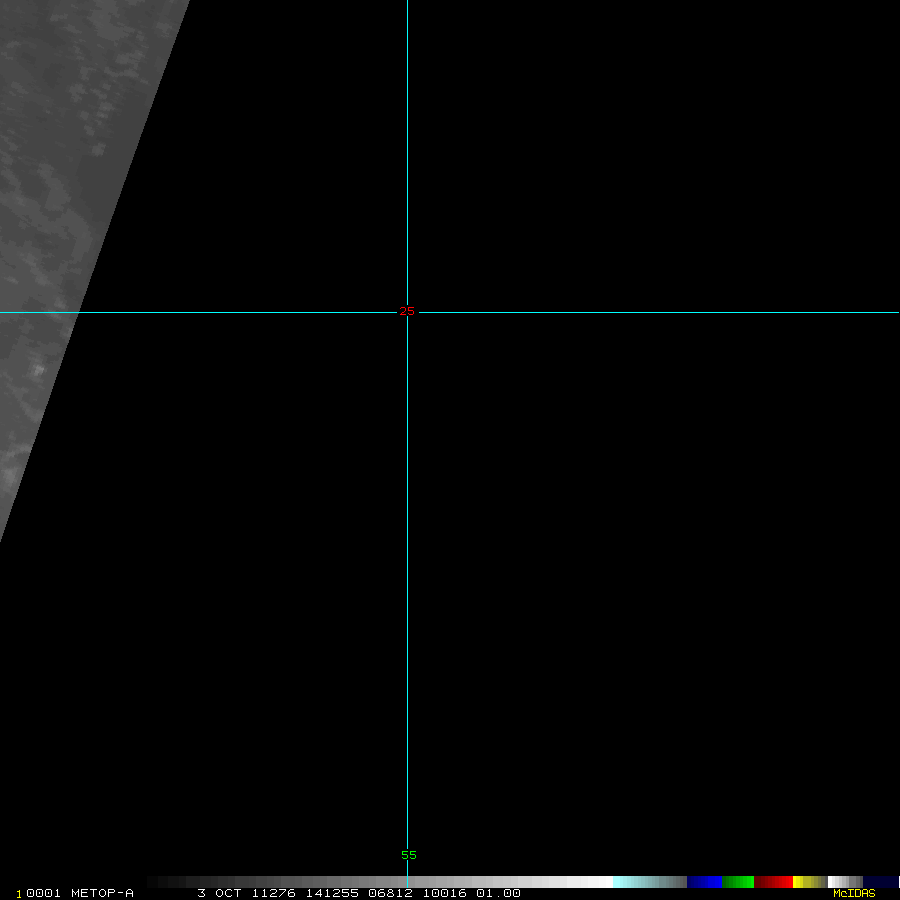Select the green segment of the color bar
This screenshot has height=900, width=900.
[737, 882]
